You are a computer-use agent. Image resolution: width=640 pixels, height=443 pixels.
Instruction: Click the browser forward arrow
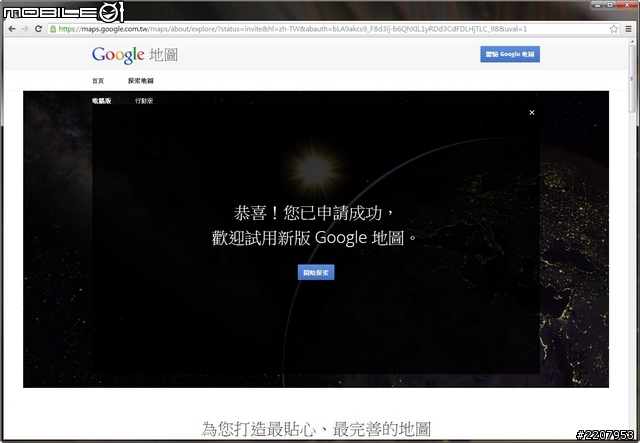25,29
